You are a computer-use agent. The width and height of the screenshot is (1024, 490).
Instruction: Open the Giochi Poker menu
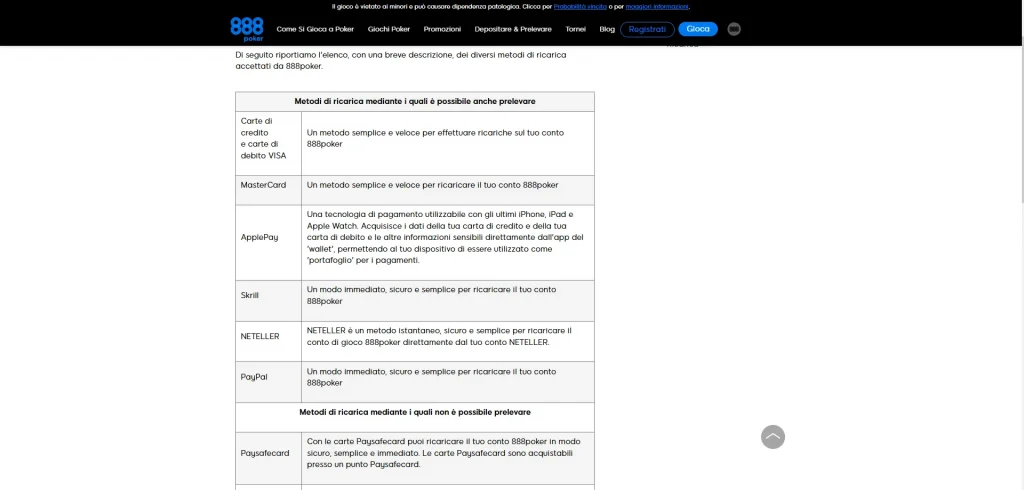389,29
